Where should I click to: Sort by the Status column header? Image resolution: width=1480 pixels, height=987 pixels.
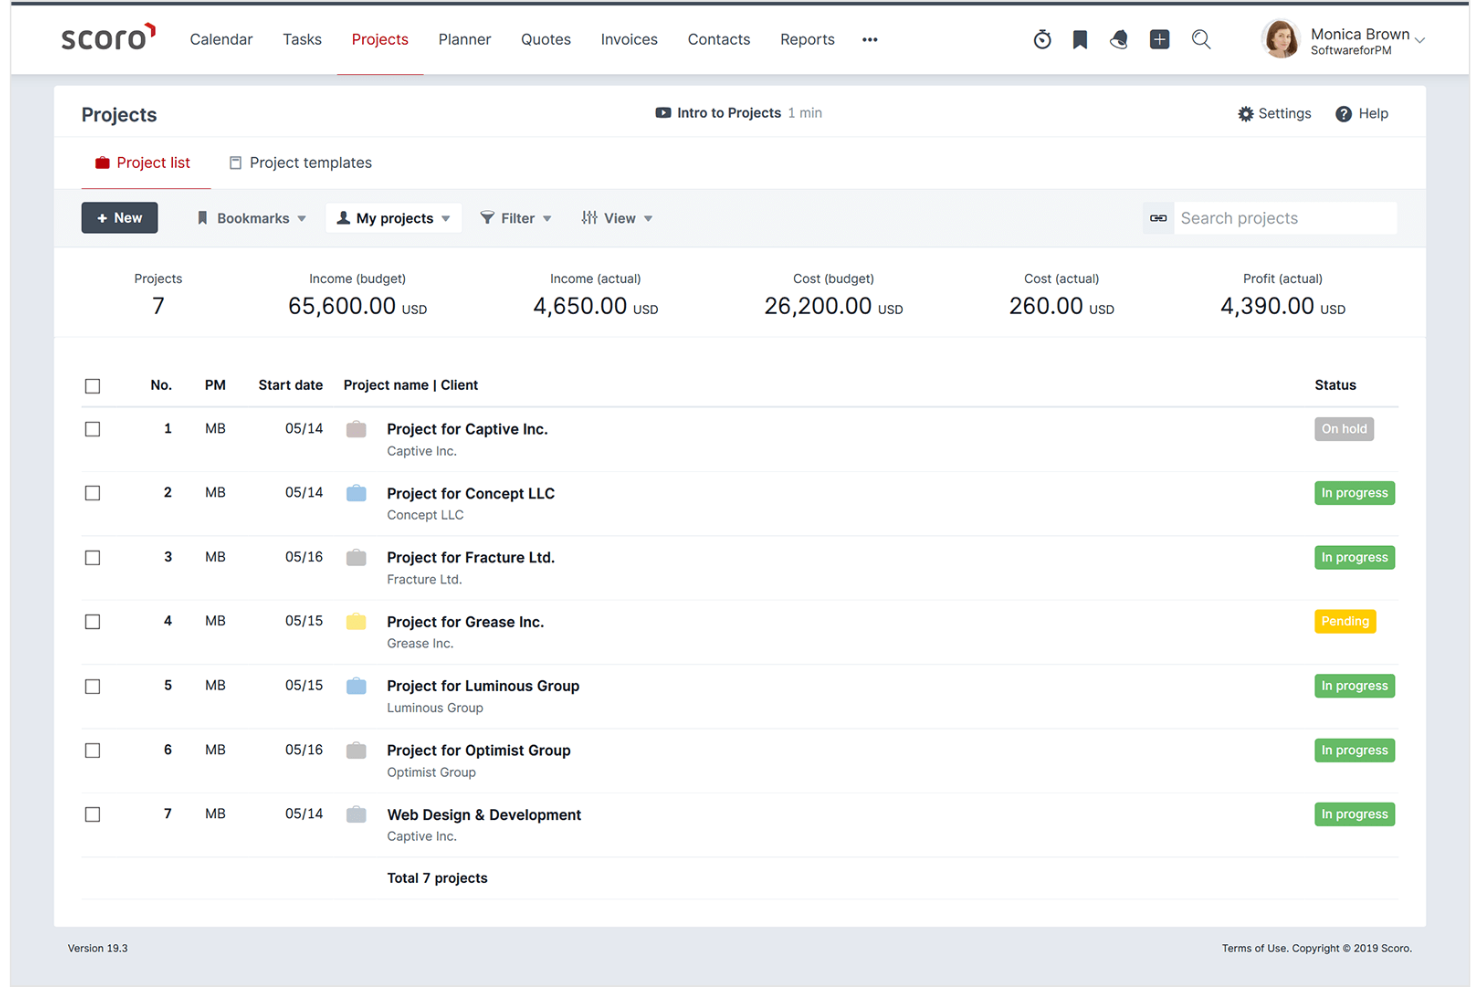[x=1335, y=385]
